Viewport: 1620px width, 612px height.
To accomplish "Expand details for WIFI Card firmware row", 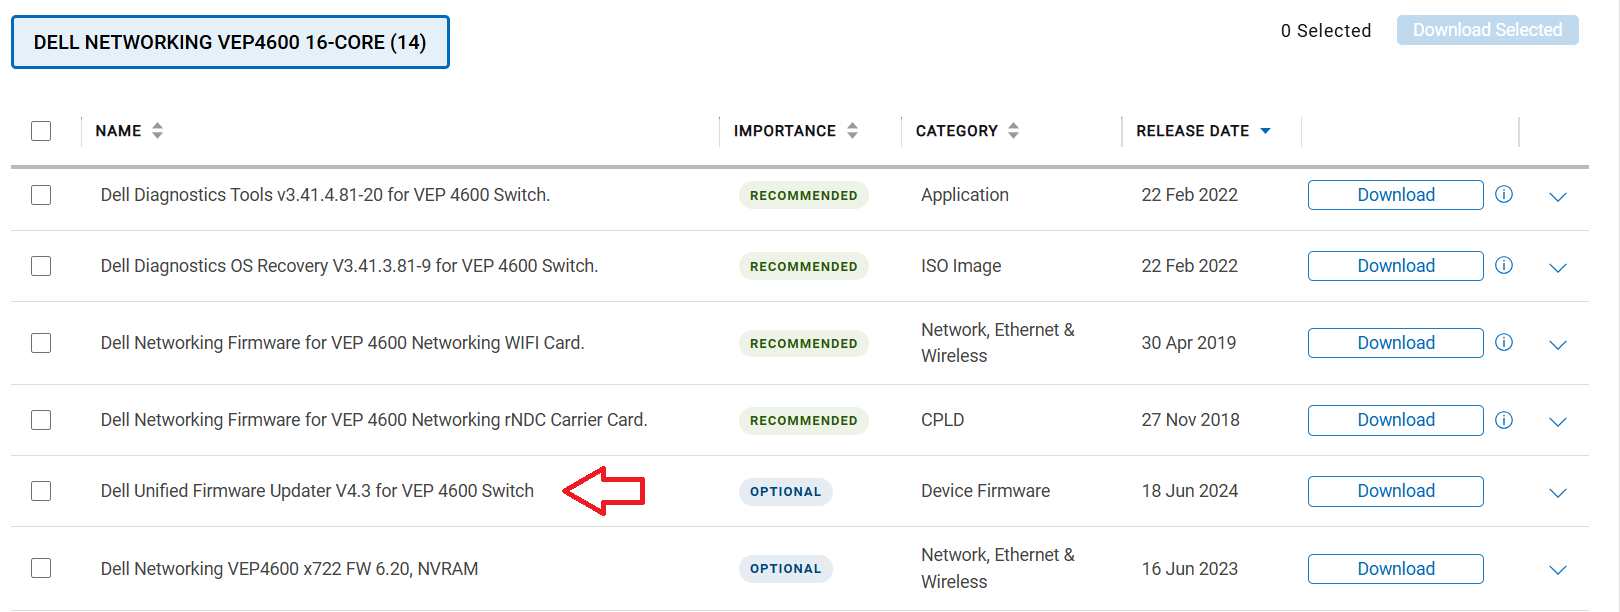I will point(1557,345).
